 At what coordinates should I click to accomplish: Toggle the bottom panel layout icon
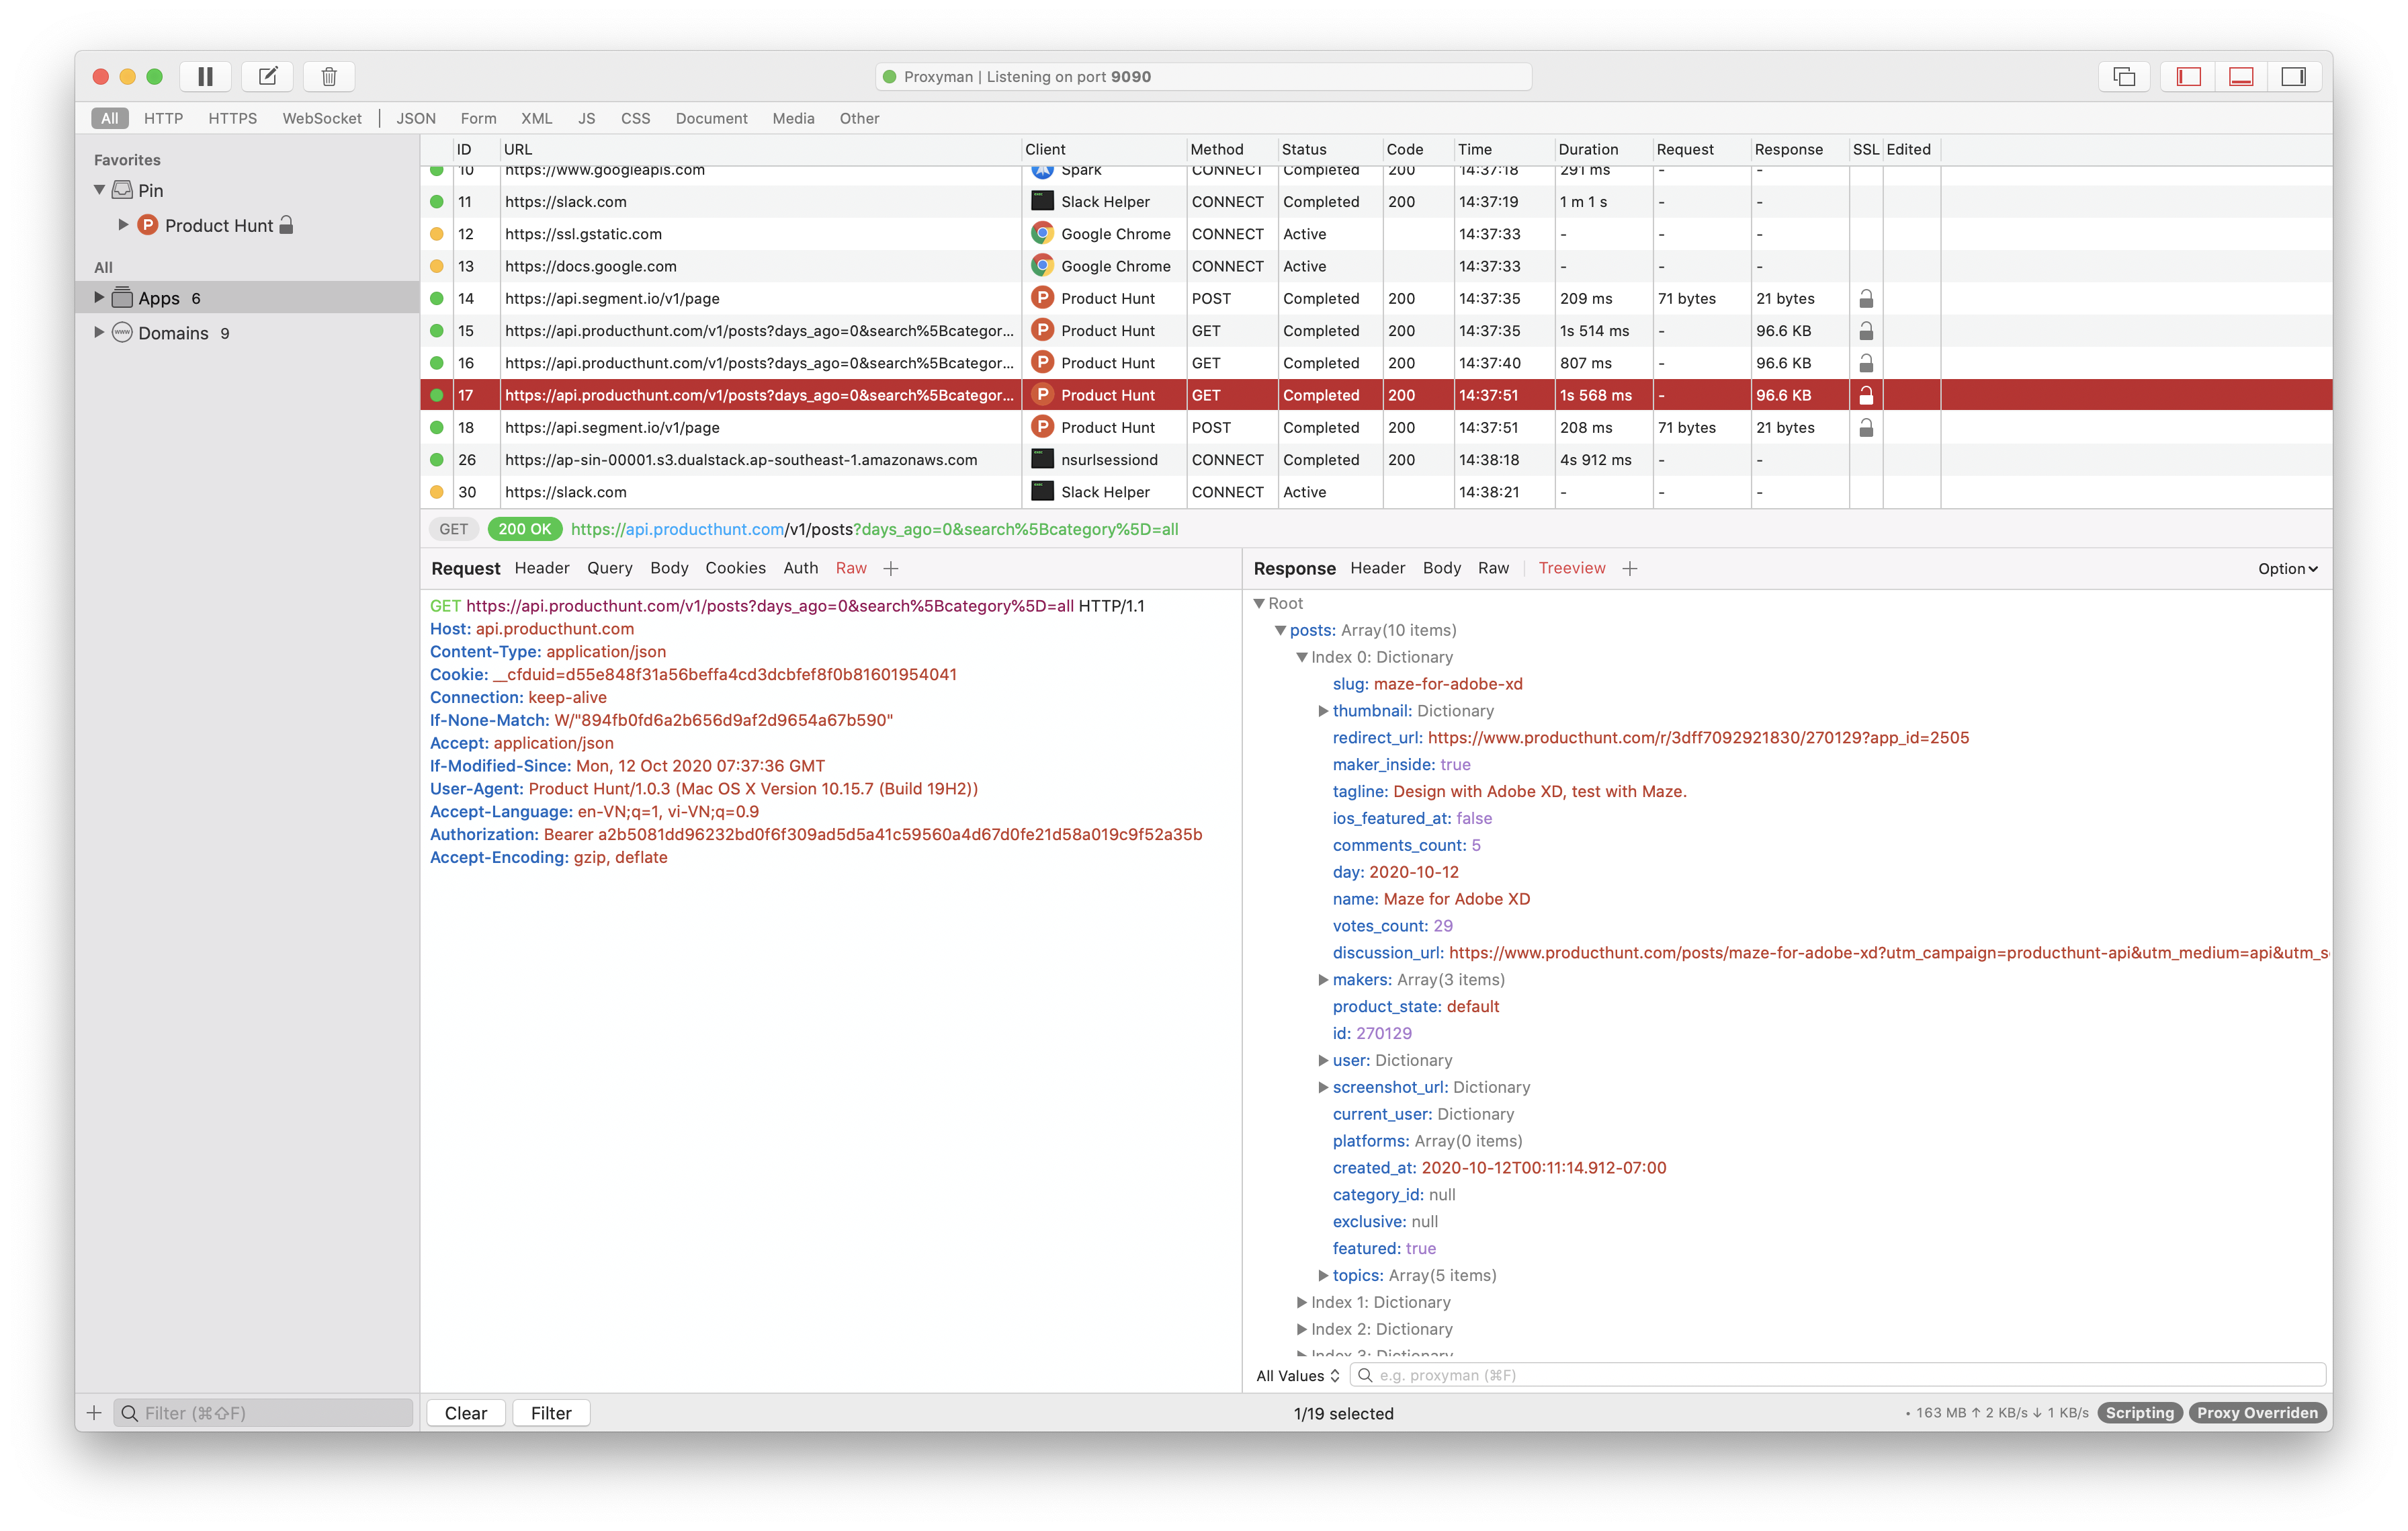pos(2241,76)
